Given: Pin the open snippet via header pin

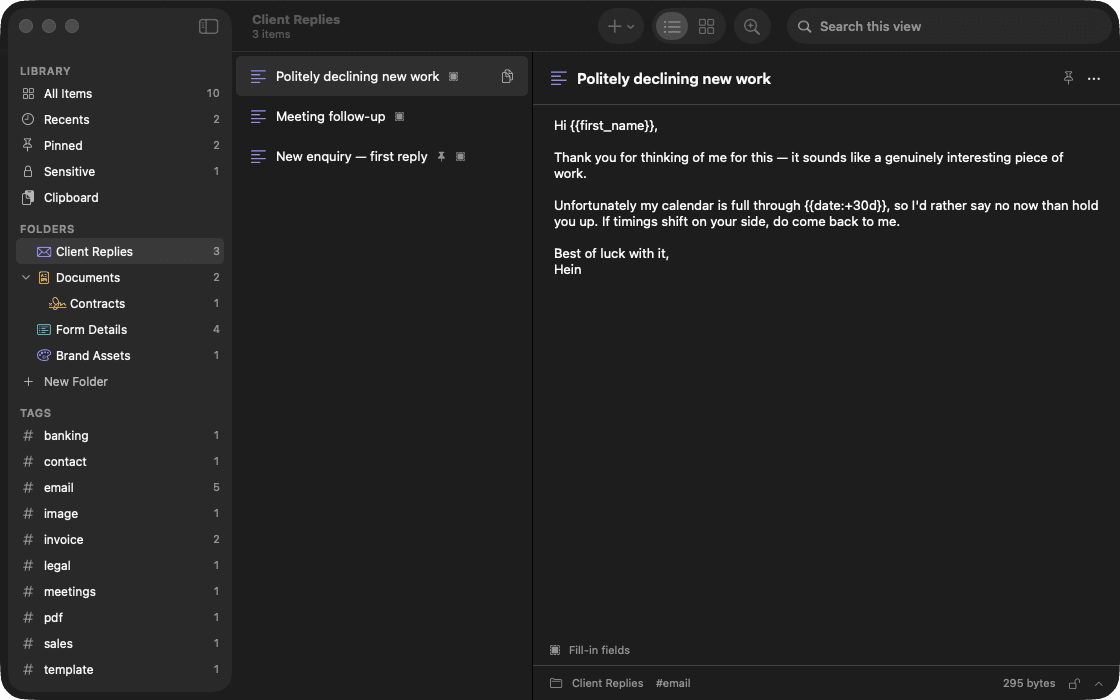Looking at the screenshot, I should point(1069,78).
